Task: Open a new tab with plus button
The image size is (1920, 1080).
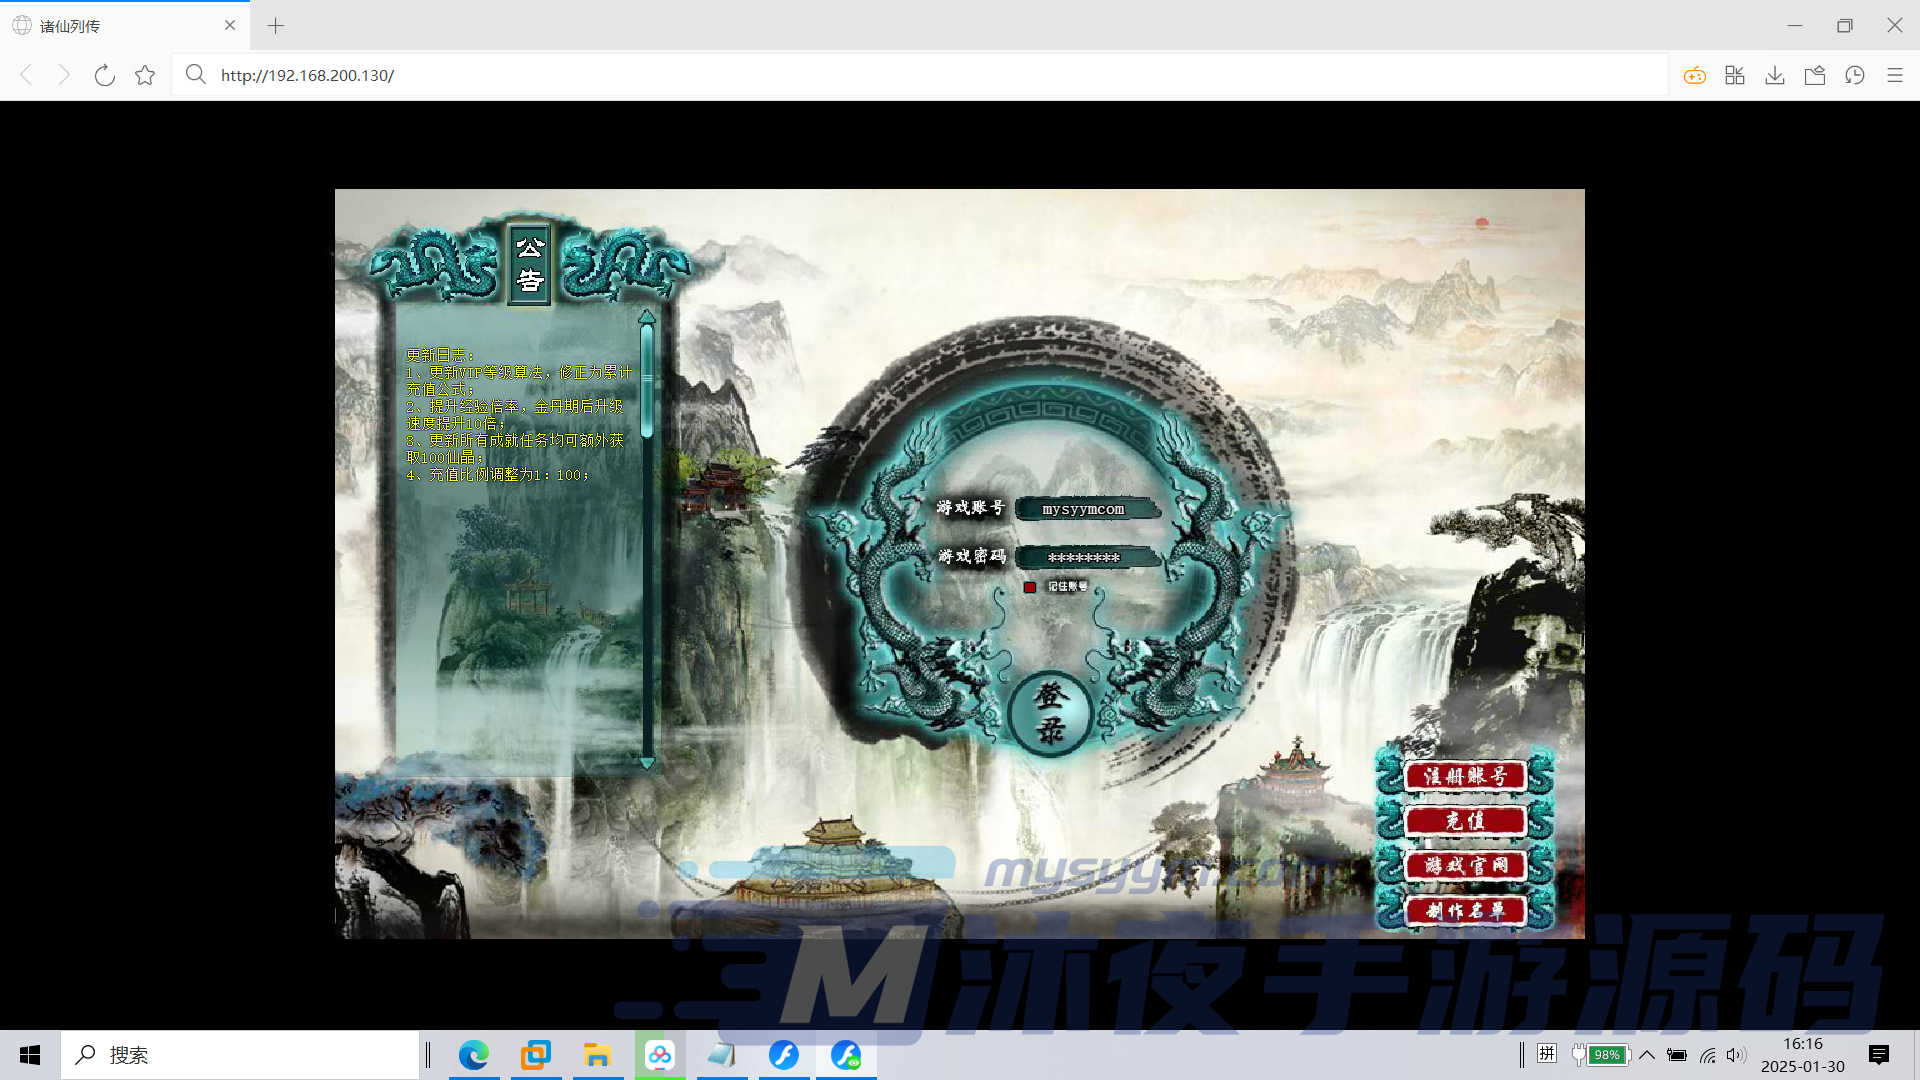Action: click(x=276, y=26)
